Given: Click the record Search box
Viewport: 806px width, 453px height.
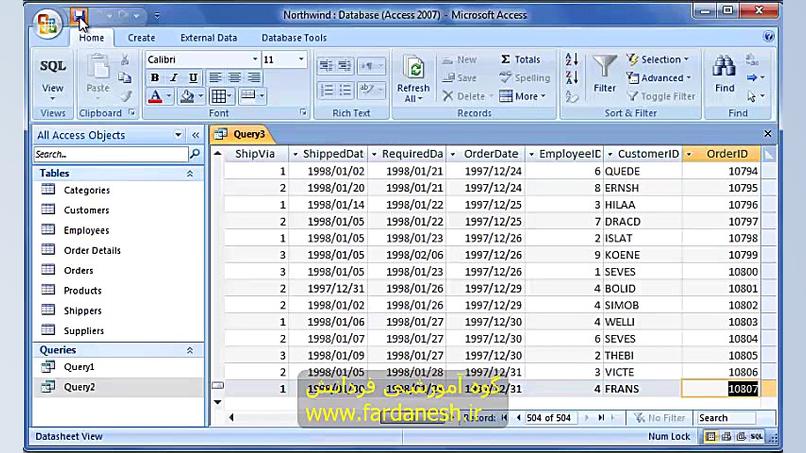Looking at the screenshot, I should [x=725, y=418].
